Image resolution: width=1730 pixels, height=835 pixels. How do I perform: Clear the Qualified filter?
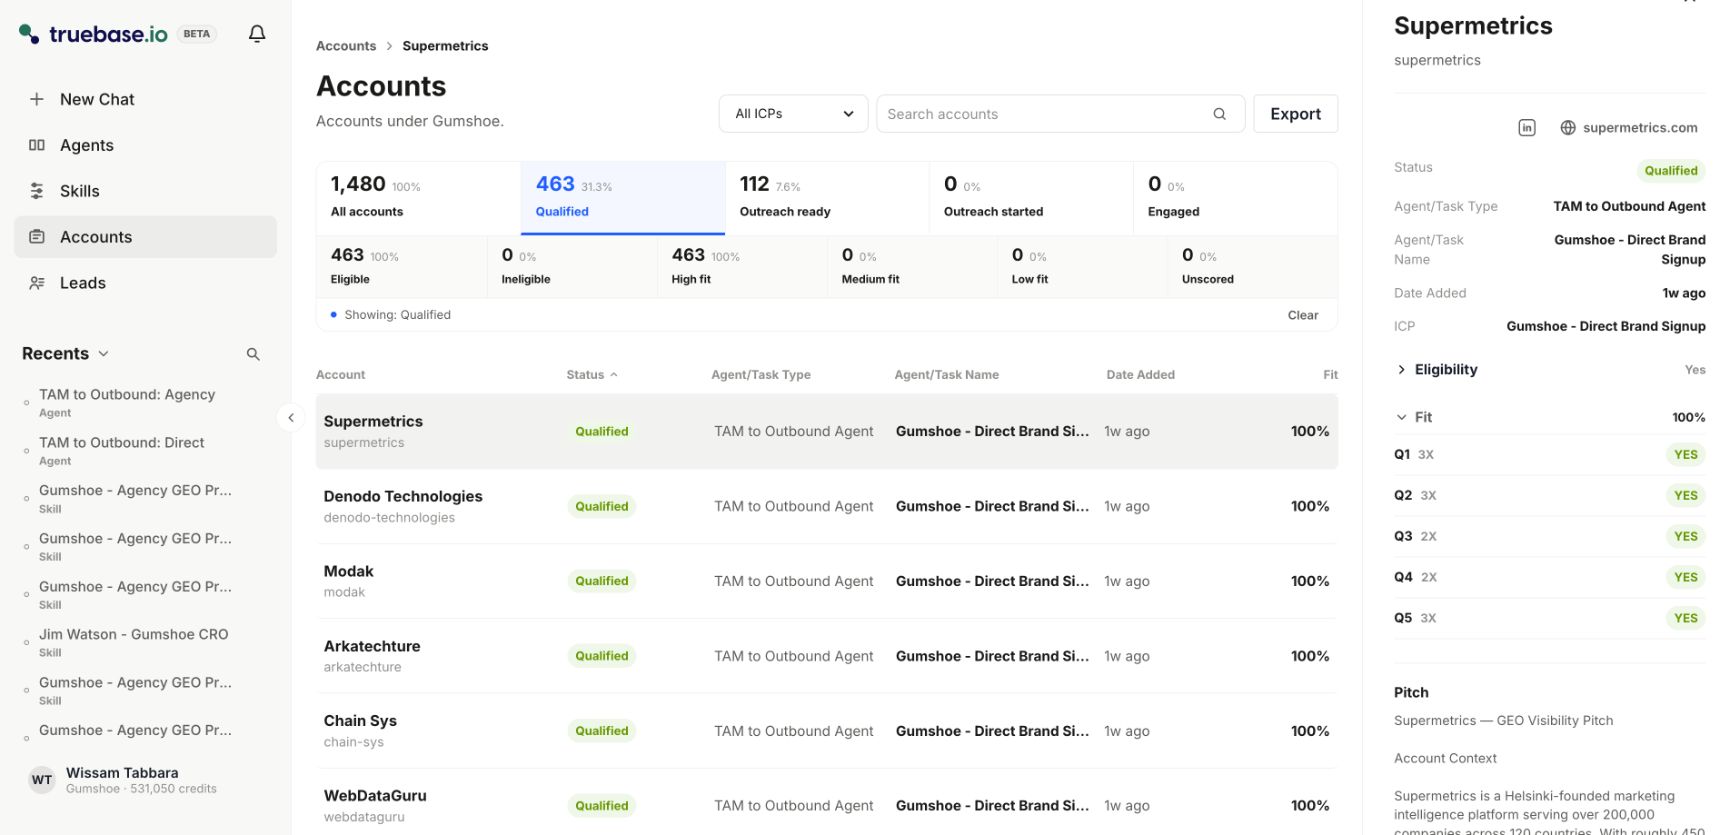(1303, 315)
